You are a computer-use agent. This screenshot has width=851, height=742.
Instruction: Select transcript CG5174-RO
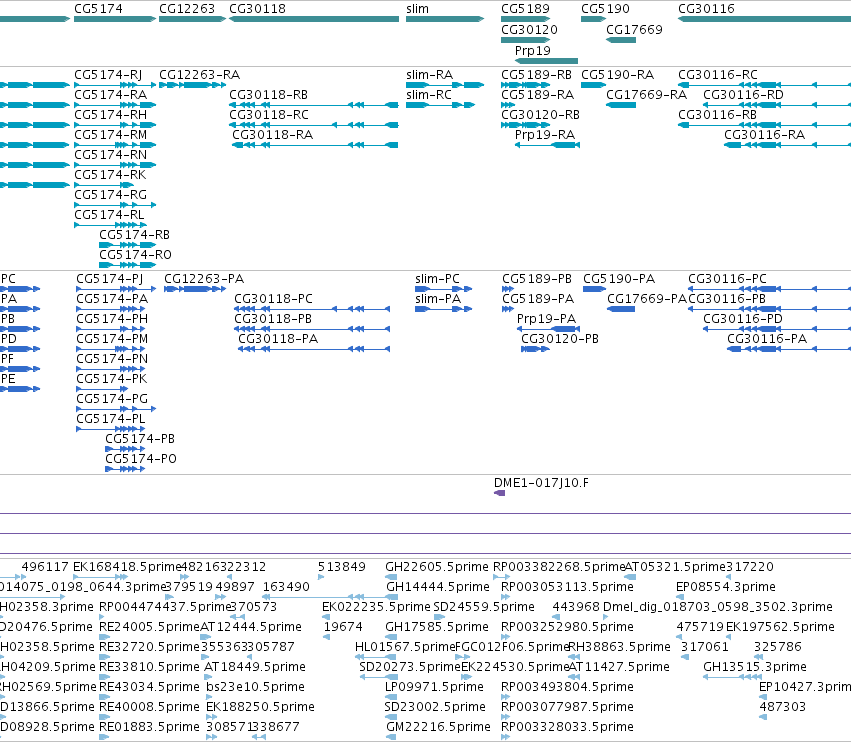click(135, 255)
